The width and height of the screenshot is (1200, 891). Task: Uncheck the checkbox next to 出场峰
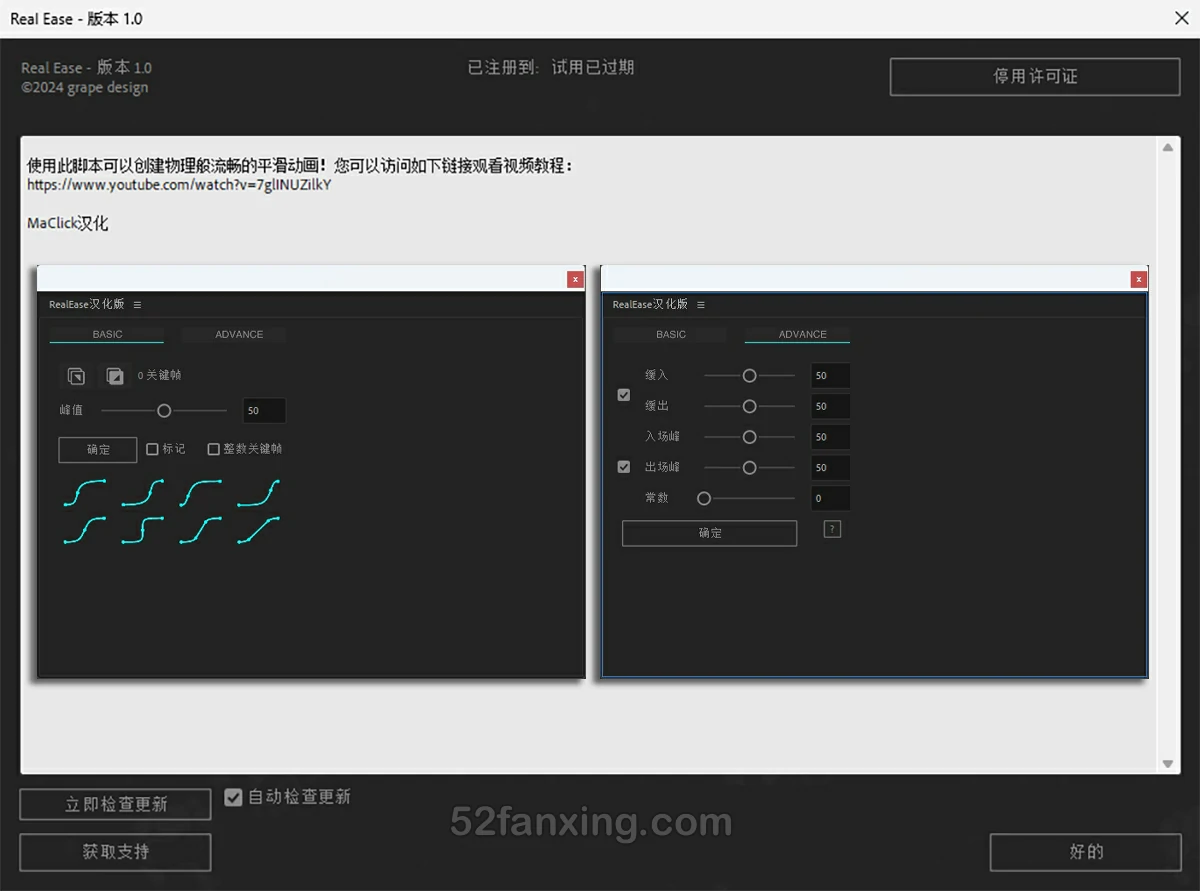tap(624, 467)
